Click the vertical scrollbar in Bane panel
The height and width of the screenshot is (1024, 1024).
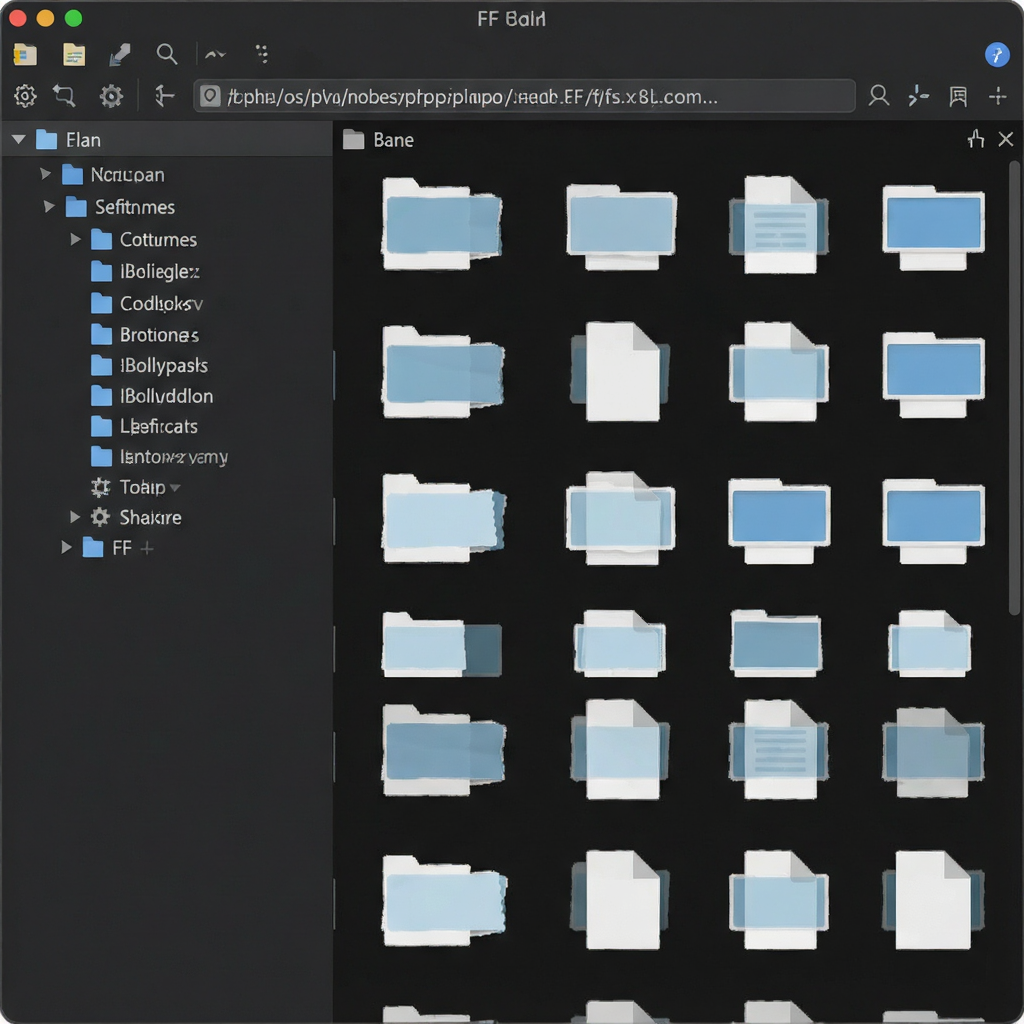tap(1014, 389)
